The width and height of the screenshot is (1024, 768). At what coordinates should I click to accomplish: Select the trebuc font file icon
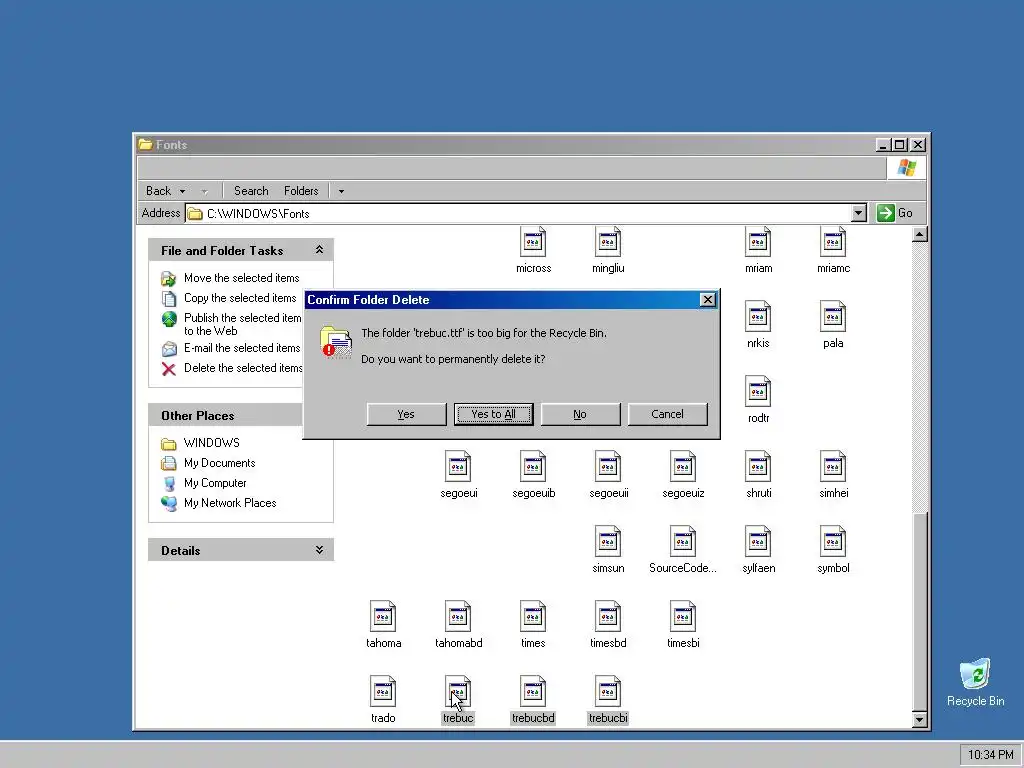pyautogui.click(x=458, y=692)
